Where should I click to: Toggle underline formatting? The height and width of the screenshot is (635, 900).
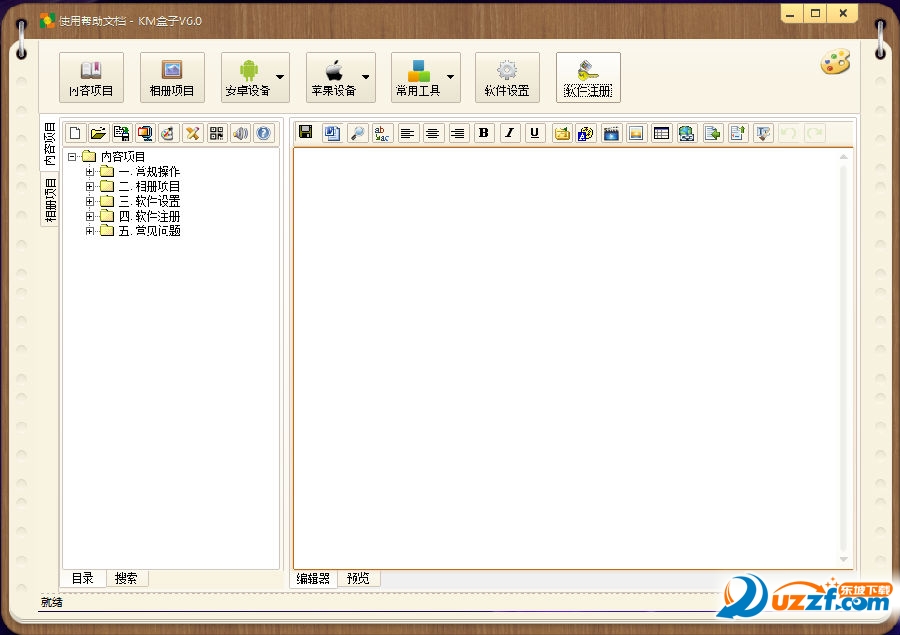click(534, 133)
